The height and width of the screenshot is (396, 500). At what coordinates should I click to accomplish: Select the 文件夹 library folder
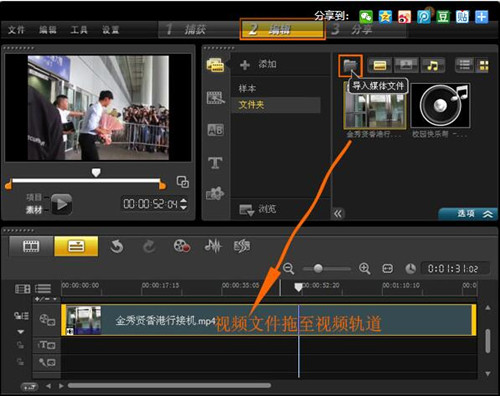point(275,105)
